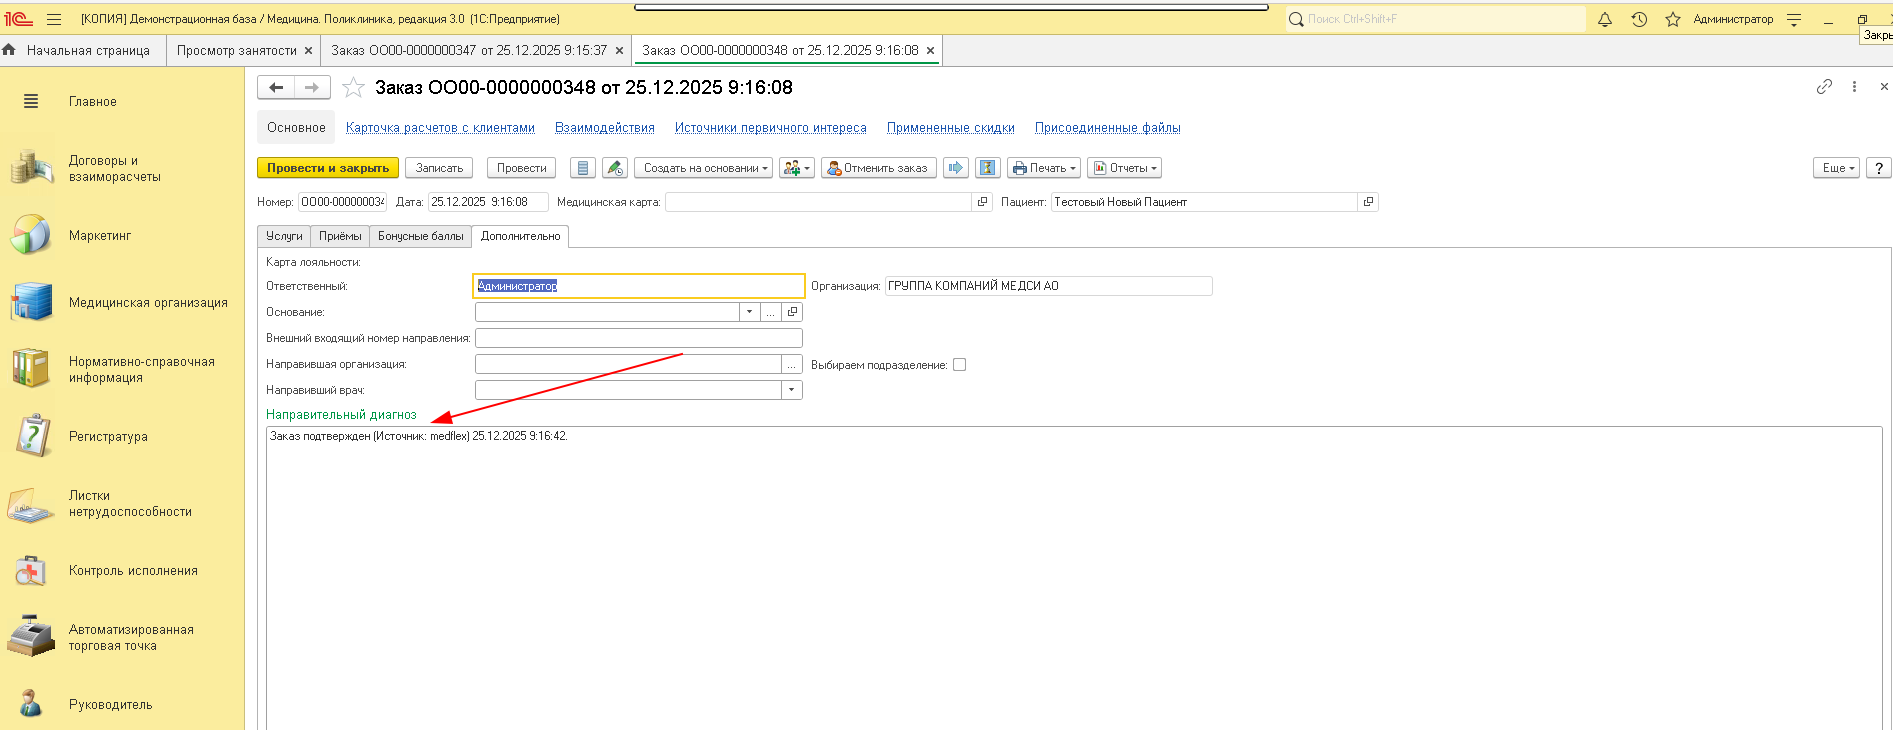Click the 'Провести и закрыть' button
Screen dimensions: 1893x730
[x=328, y=168]
